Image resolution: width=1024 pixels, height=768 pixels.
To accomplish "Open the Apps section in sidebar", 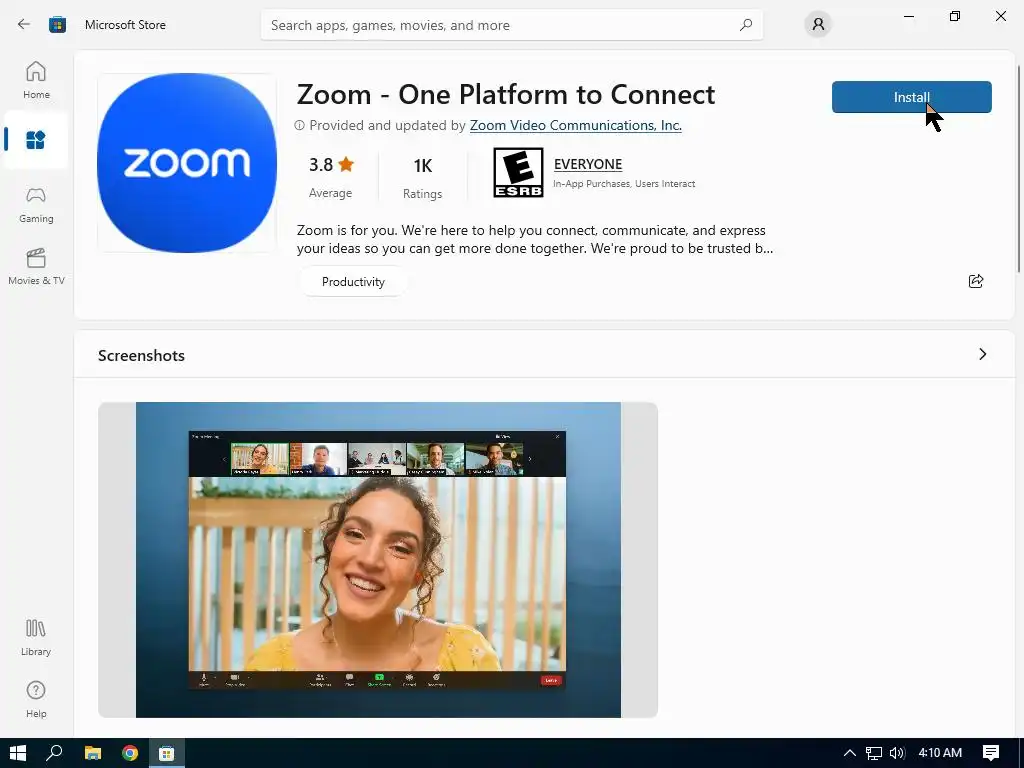I will tap(36, 140).
